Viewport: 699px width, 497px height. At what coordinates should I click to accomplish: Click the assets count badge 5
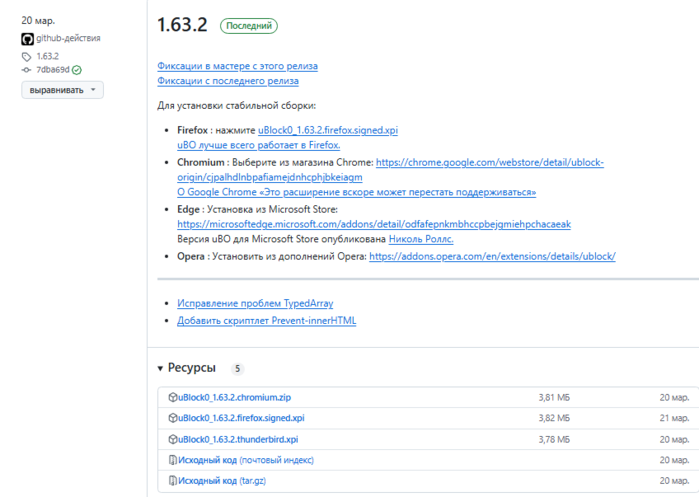tap(238, 369)
